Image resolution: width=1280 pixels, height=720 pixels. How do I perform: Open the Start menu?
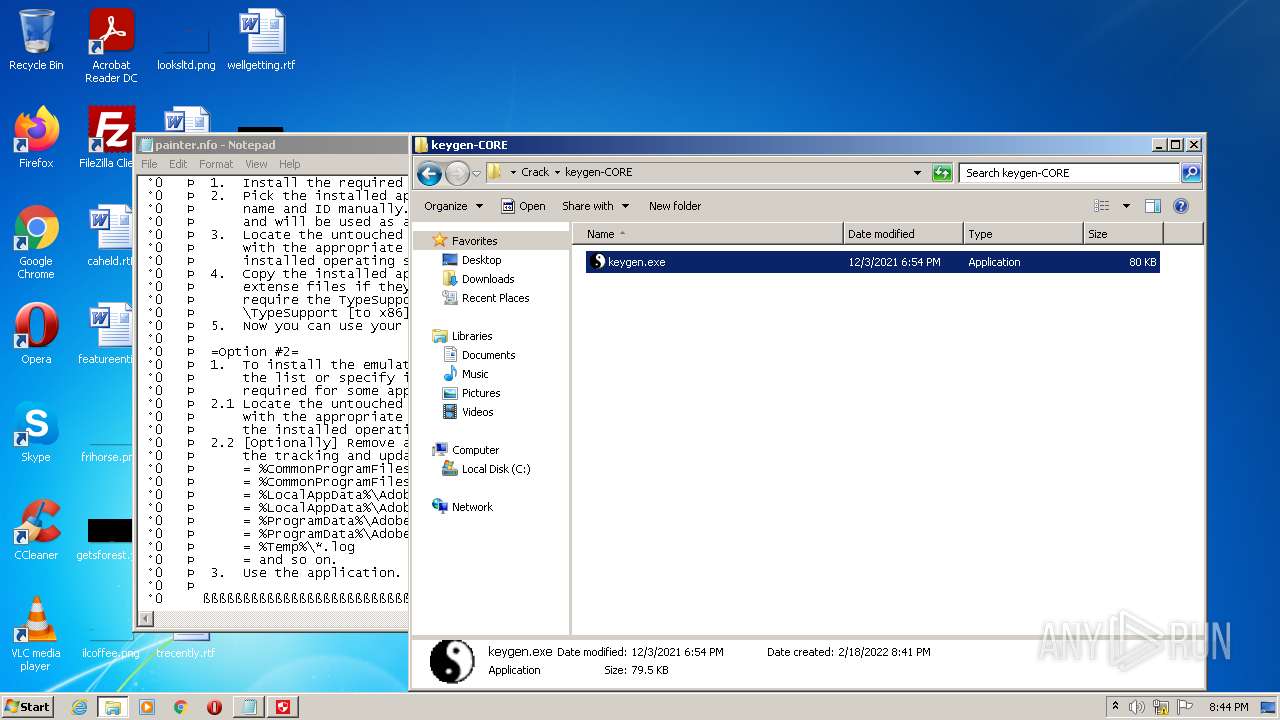[x=28, y=707]
